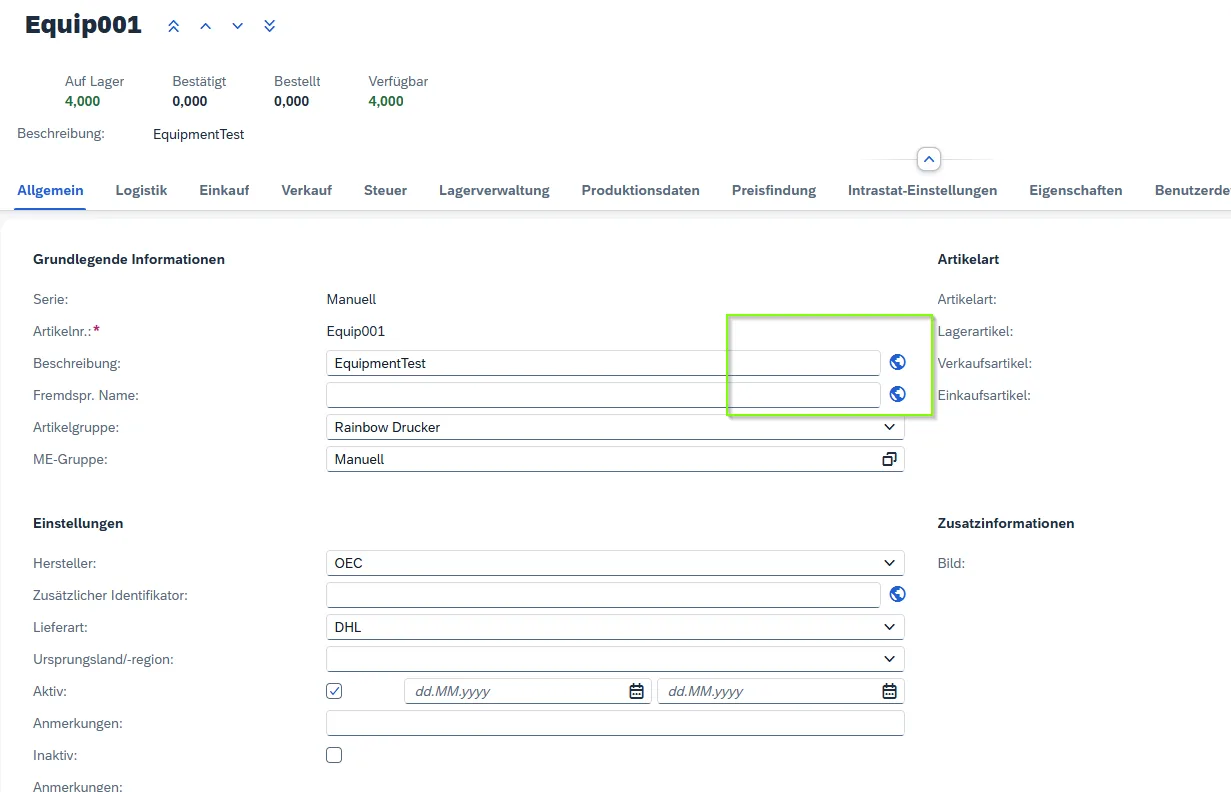Click globe translation icon beside Beschreibung field

(897, 363)
